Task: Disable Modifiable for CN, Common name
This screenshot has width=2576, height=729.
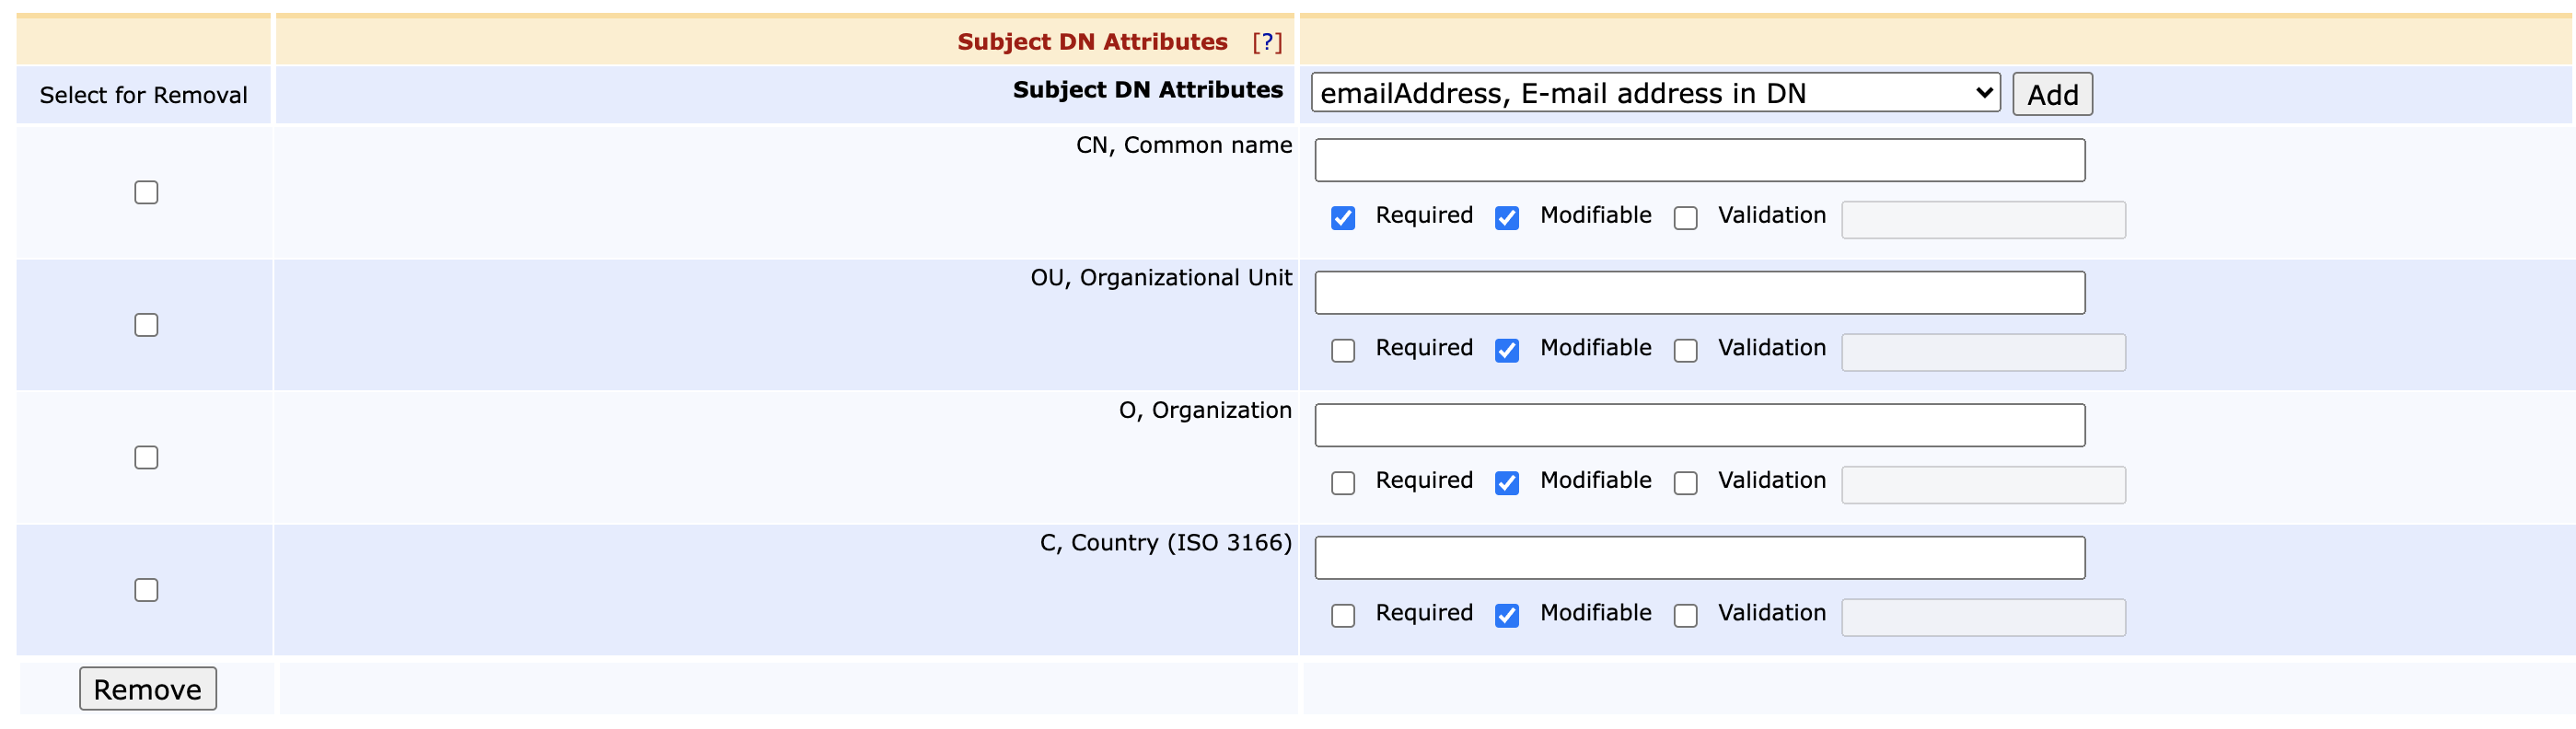Action: [x=1507, y=218]
